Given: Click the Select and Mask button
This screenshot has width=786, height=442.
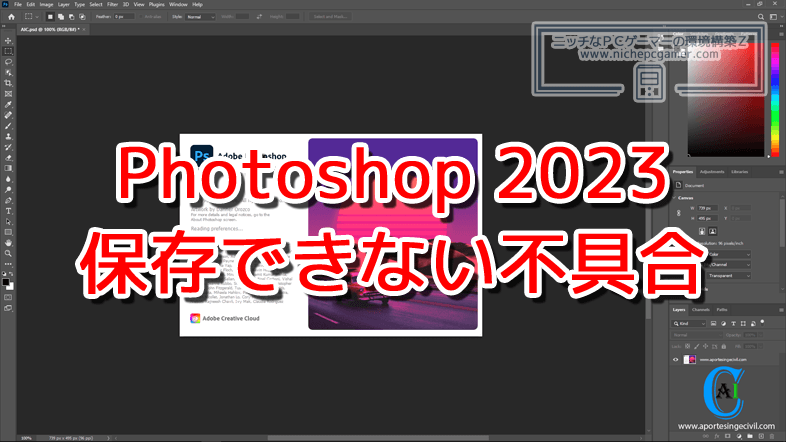Looking at the screenshot, I should (x=330, y=17).
